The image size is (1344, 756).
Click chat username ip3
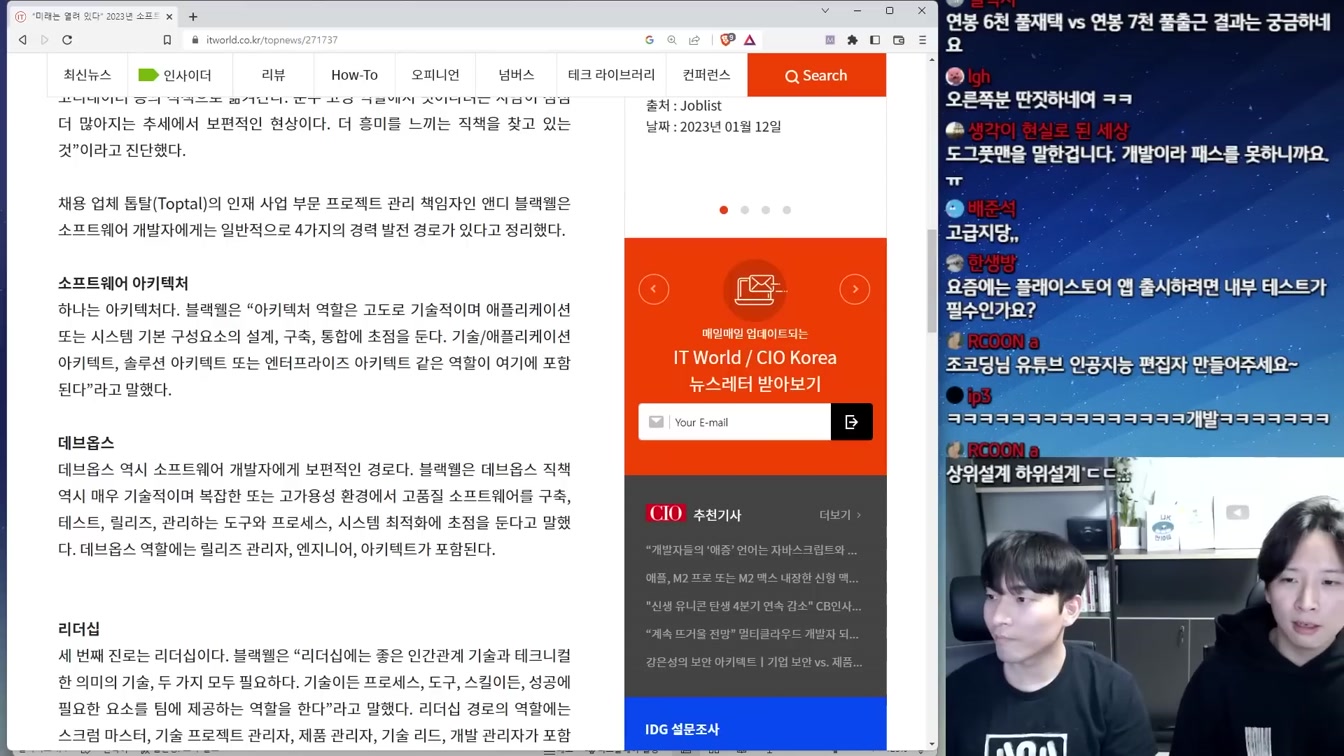point(979,396)
